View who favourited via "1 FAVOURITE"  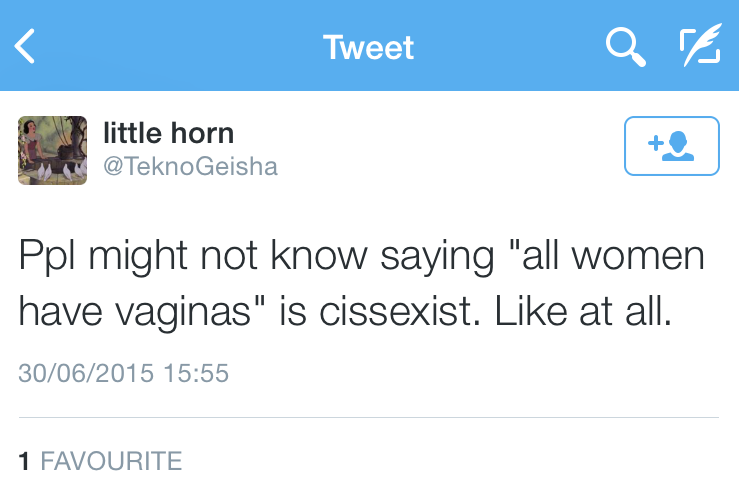tap(100, 461)
